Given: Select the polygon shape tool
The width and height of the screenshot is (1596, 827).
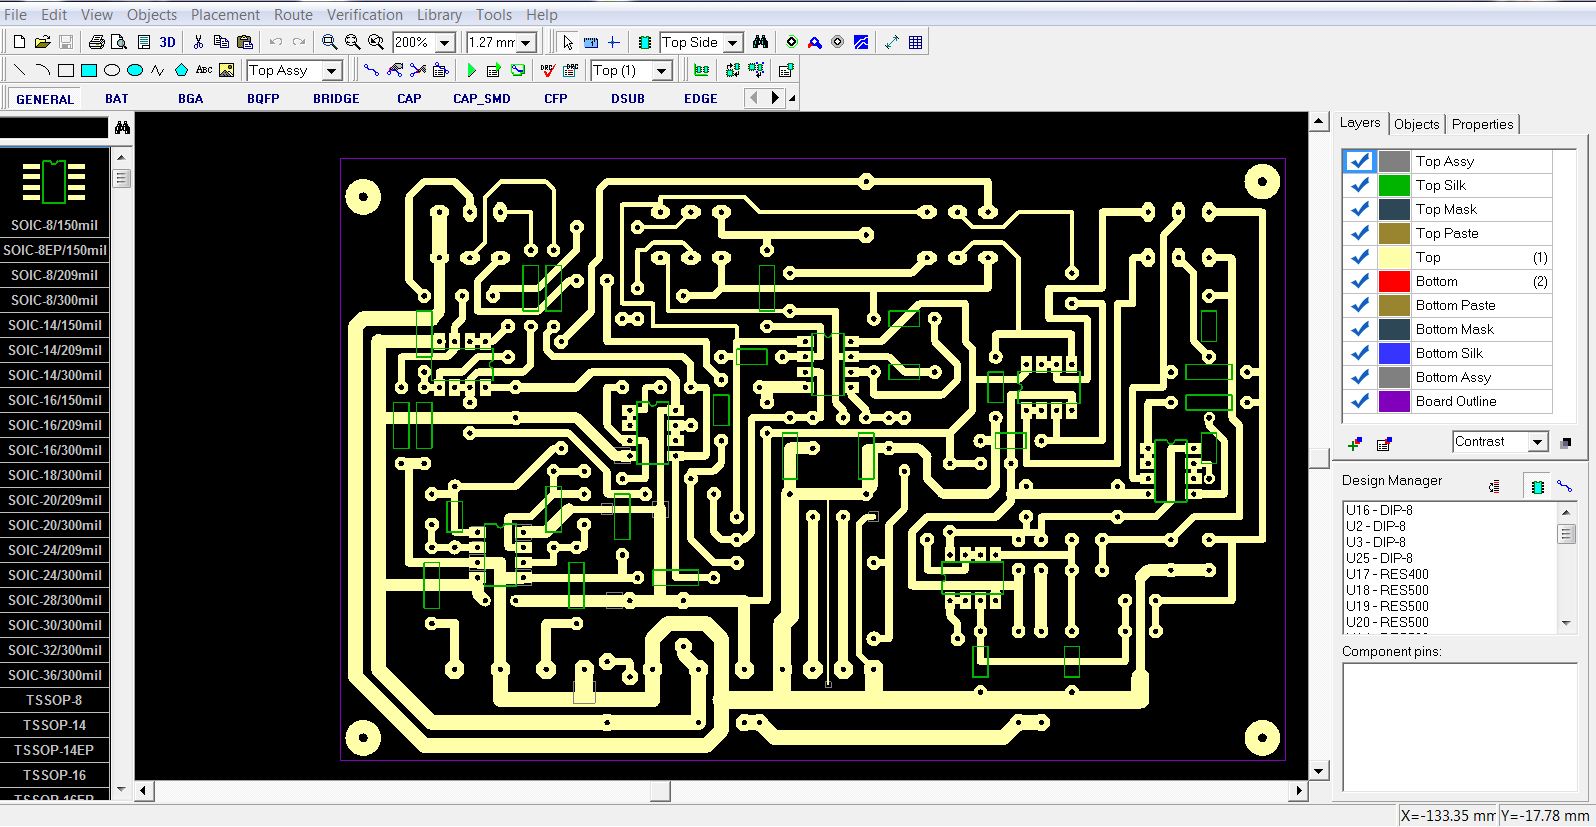Looking at the screenshot, I should pos(181,70).
